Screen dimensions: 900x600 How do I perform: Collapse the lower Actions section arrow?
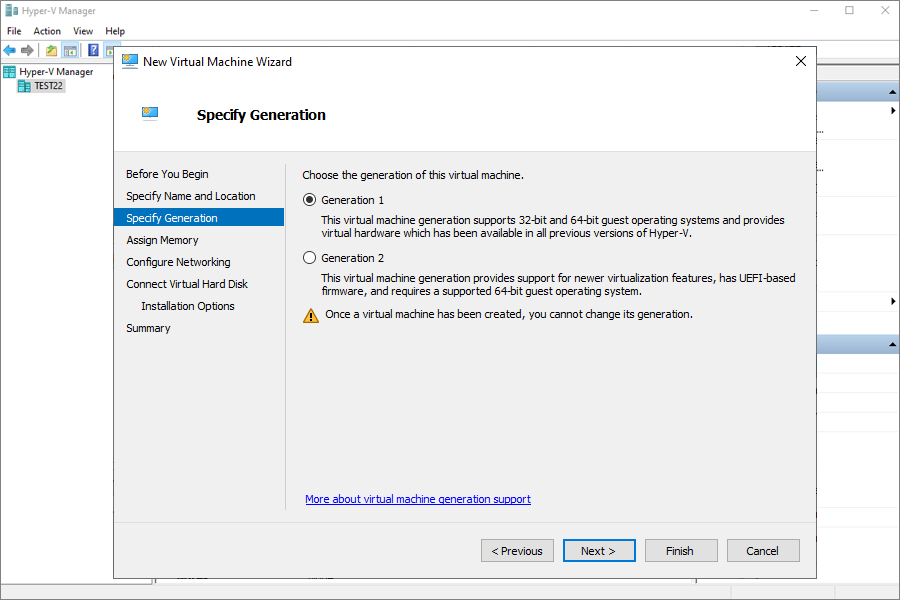click(x=892, y=344)
